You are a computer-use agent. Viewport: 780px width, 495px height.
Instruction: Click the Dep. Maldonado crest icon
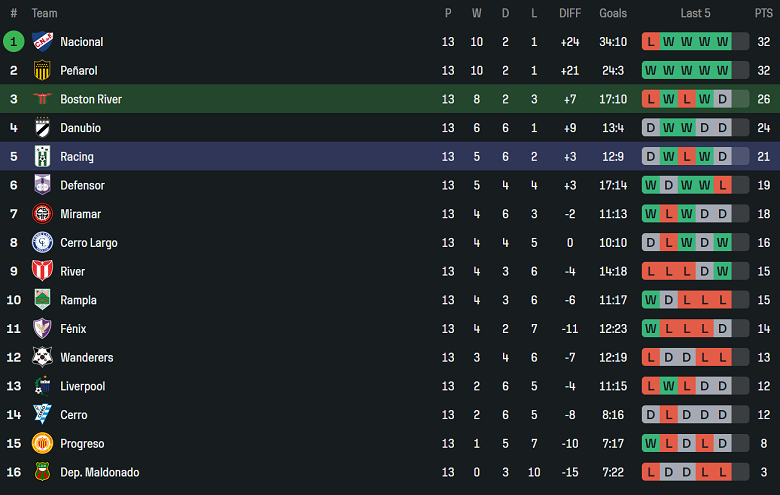[x=42, y=472]
